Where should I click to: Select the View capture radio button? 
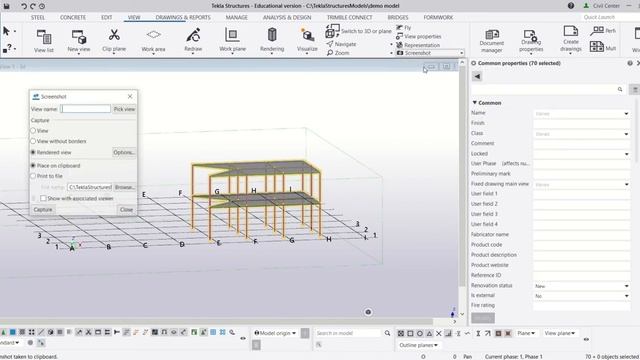tap(33, 131)
